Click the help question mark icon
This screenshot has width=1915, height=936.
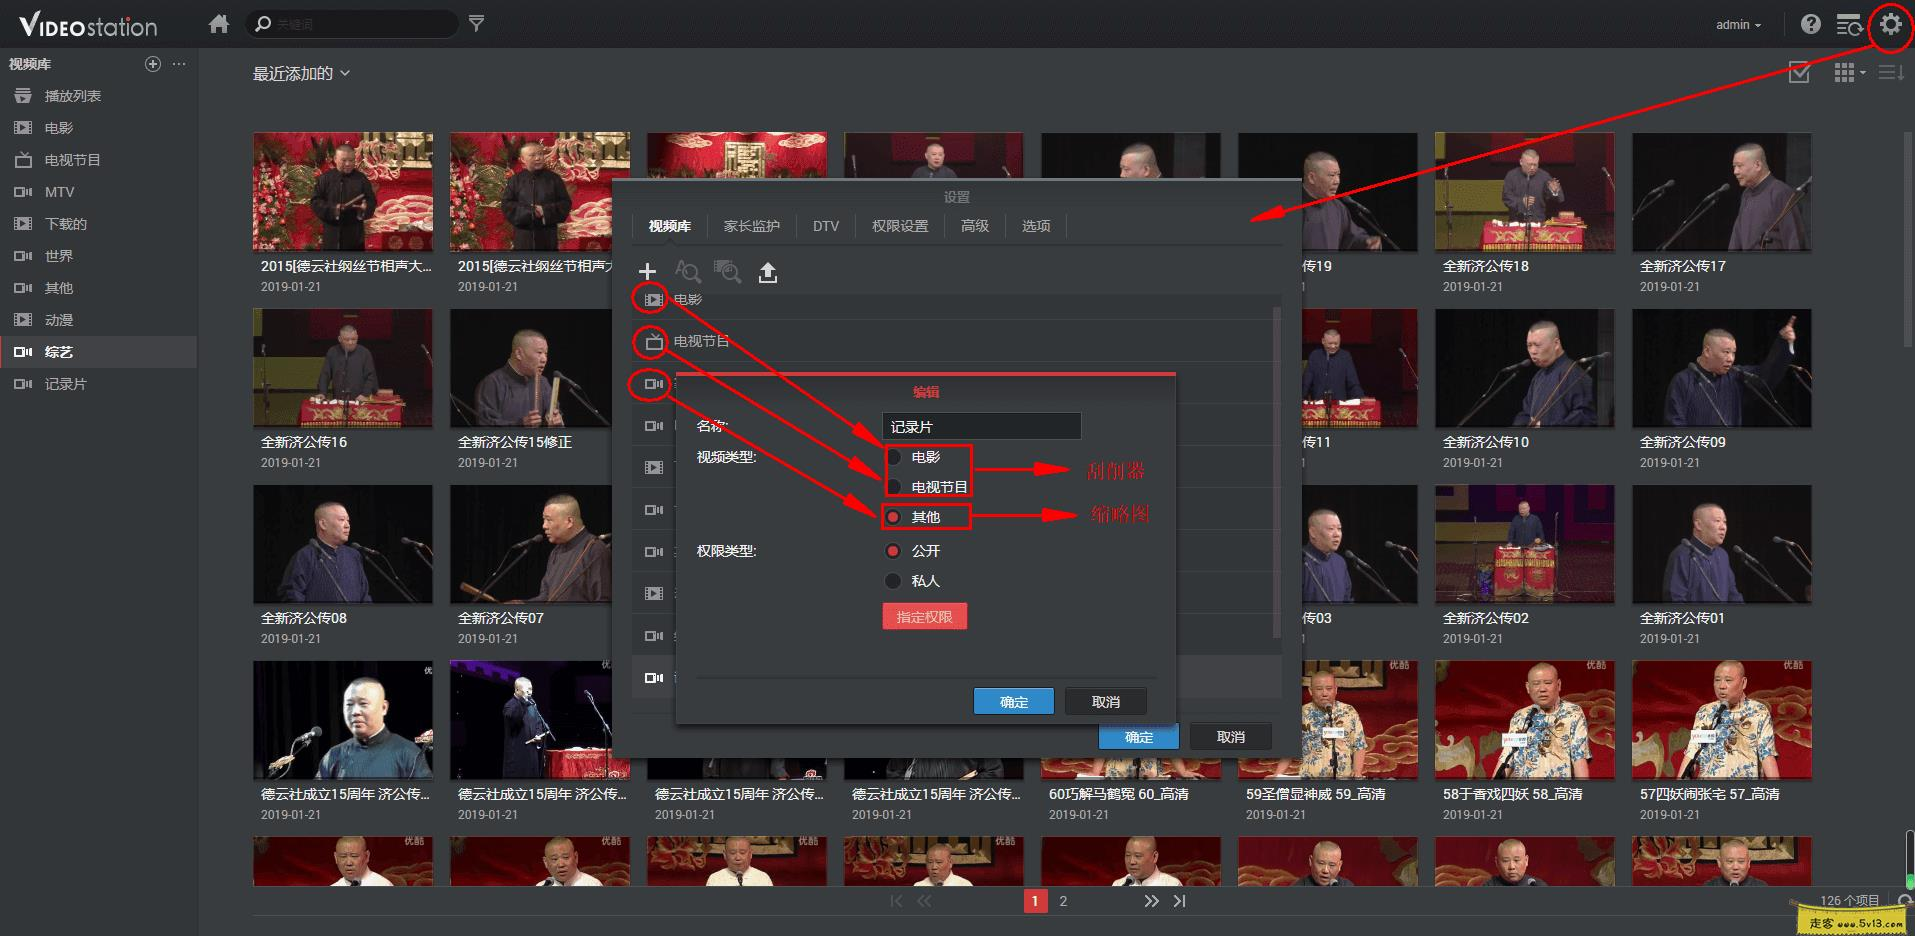pos(1810,24)
